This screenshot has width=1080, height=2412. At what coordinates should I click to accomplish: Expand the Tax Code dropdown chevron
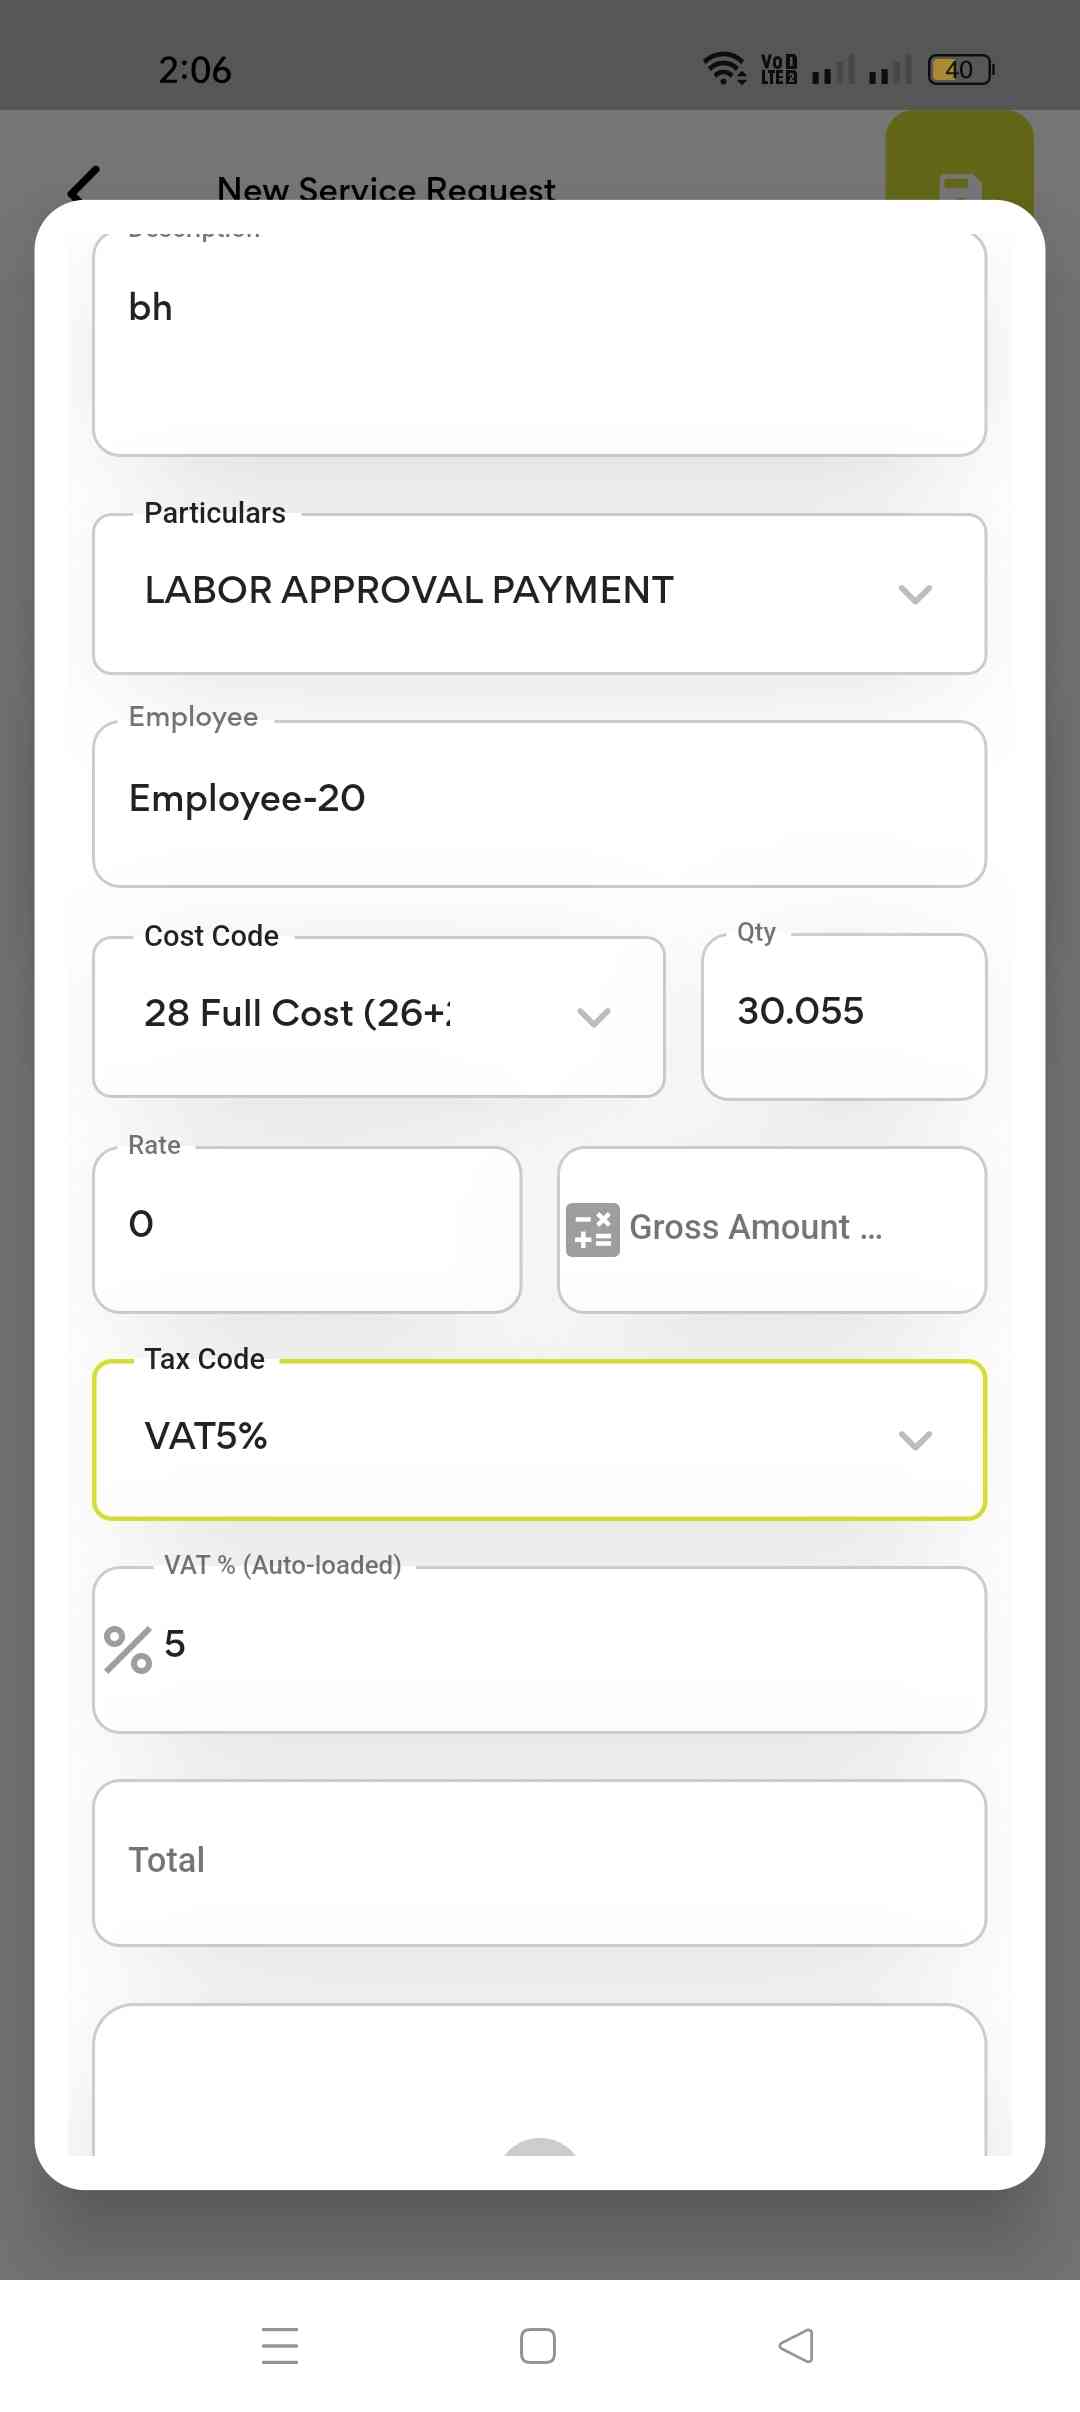pos(915,1440)
